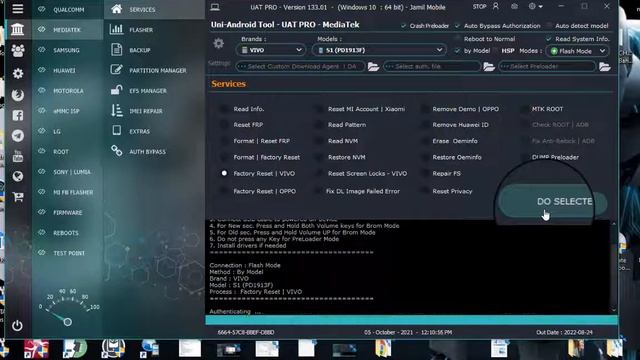Image resolution: width=640 pixels, height=360 pixels.
Task: Select Factory Reset | VIVO radio option
Action: (x=224, y=173)
